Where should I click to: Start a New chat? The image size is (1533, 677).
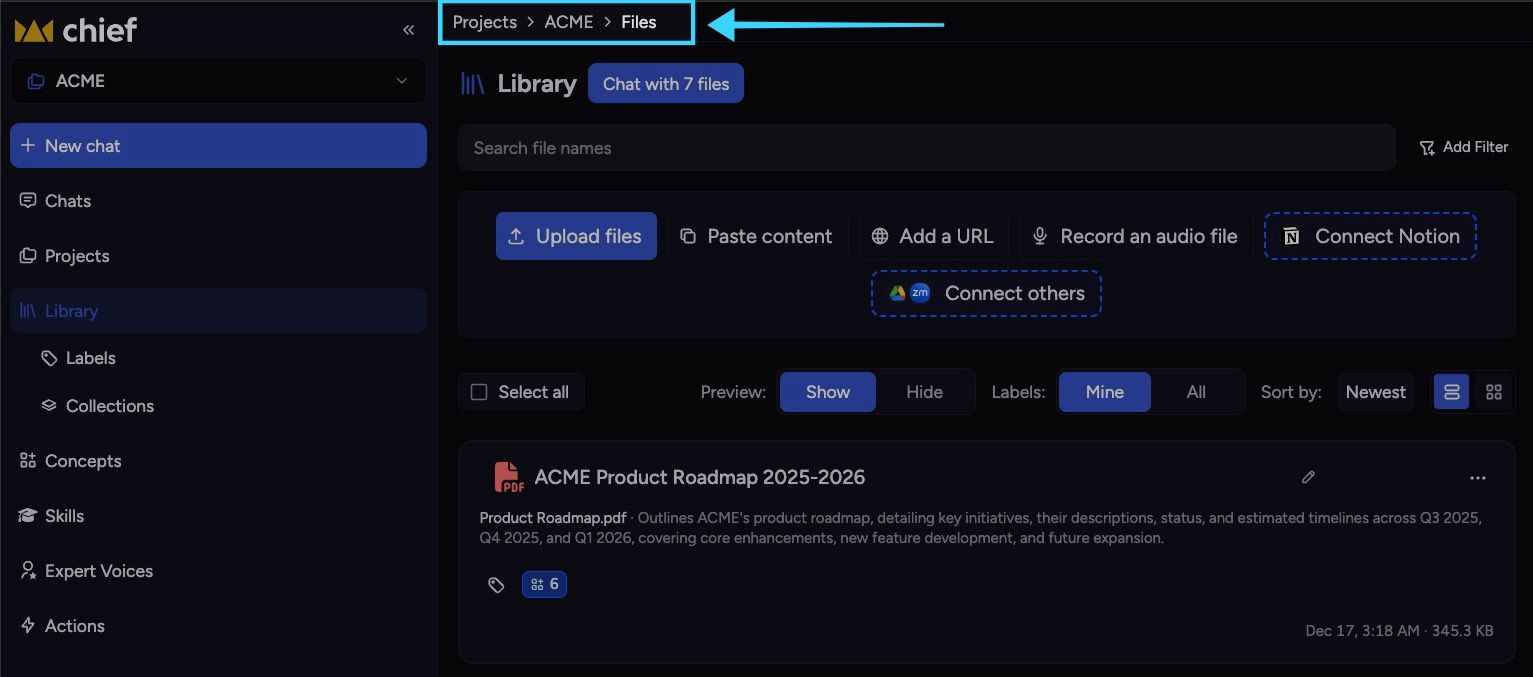click(x=218, y=146)
